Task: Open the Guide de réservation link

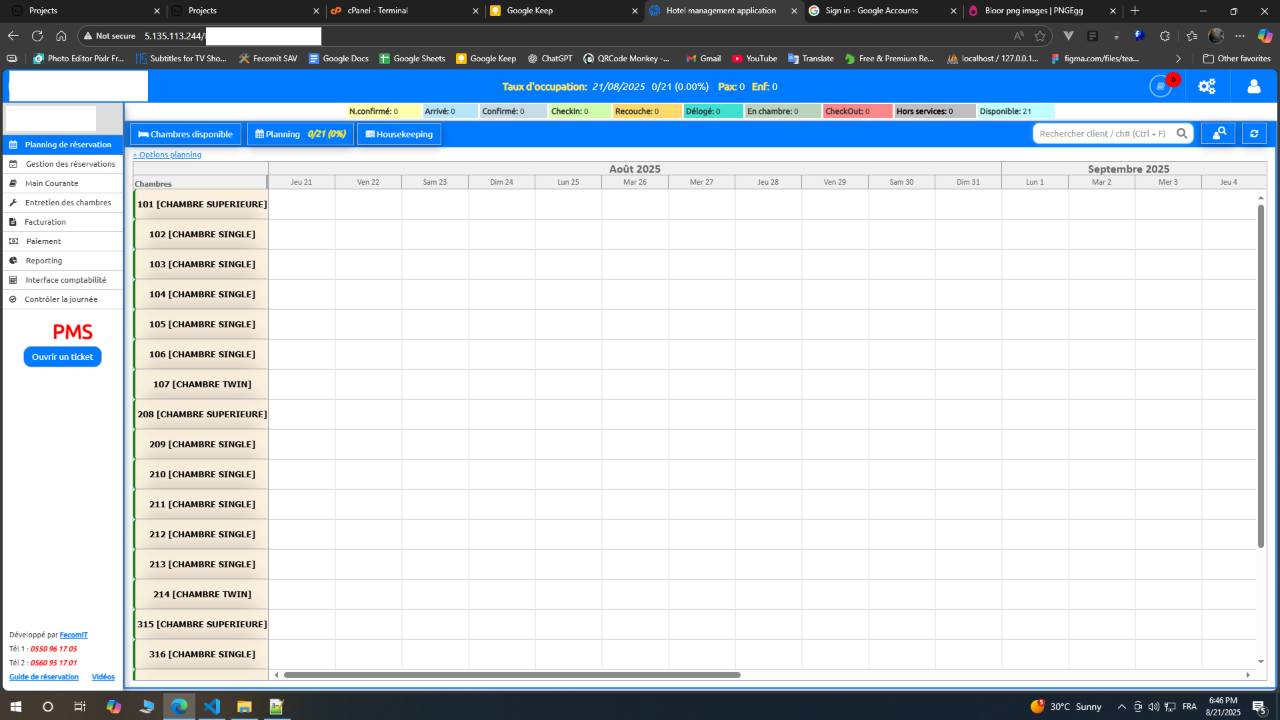Action: pos(44,677)
